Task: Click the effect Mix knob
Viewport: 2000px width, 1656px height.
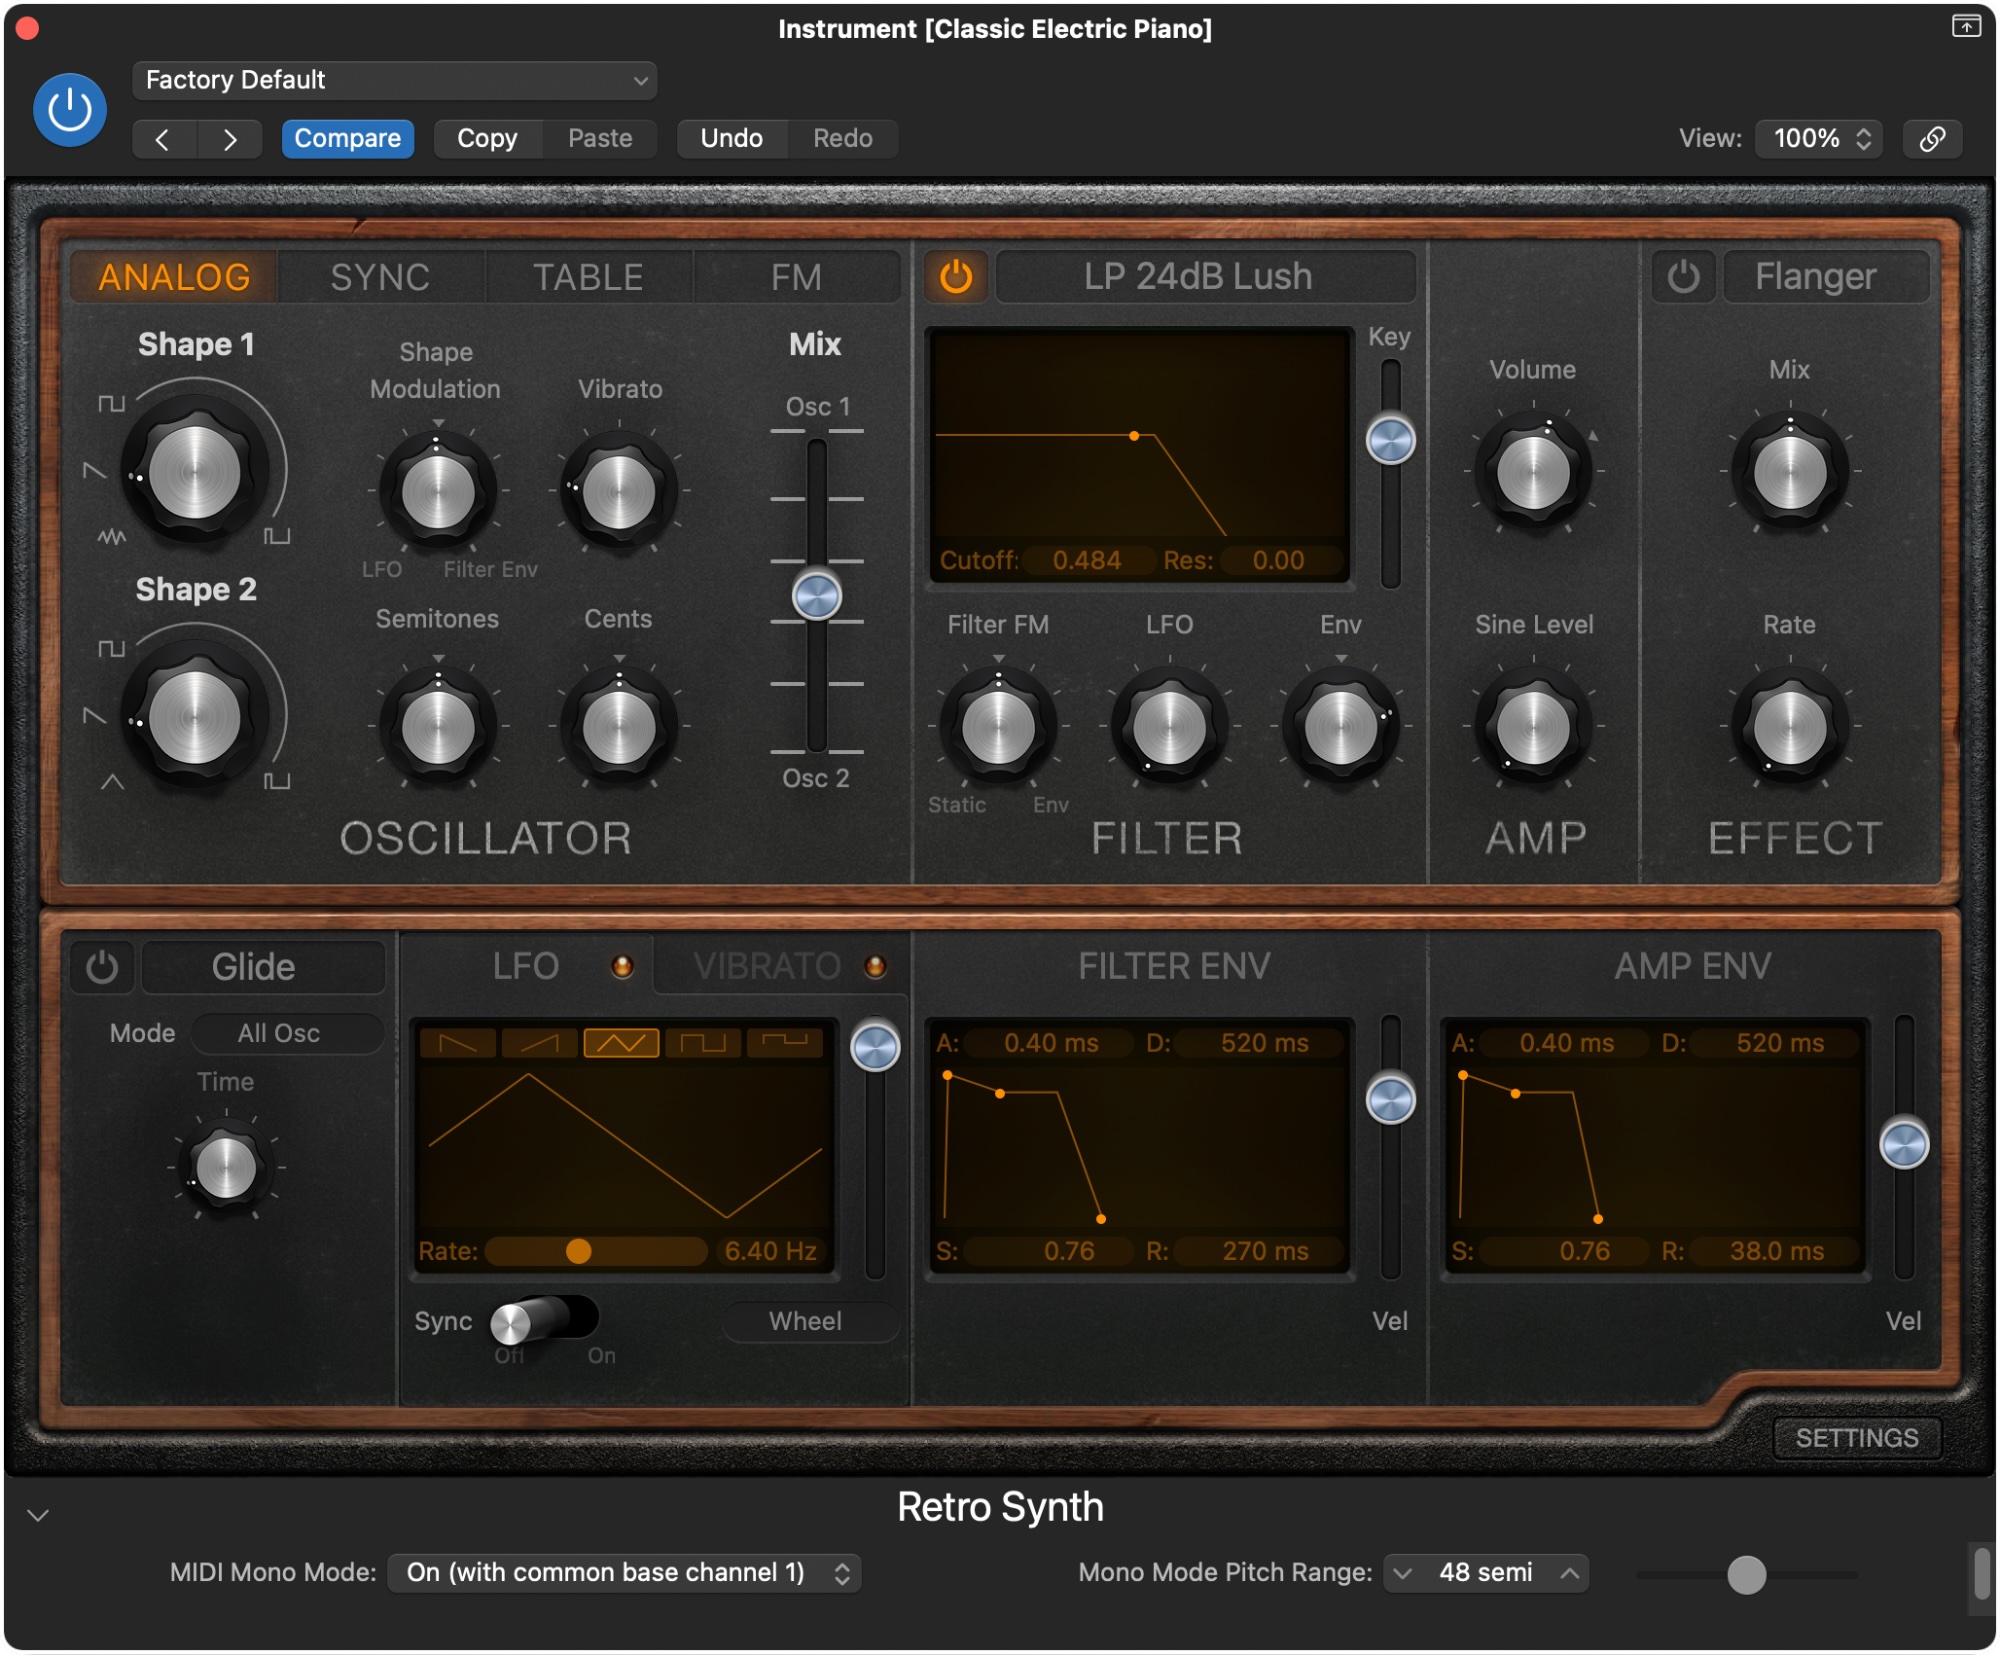Action: 1790,472
